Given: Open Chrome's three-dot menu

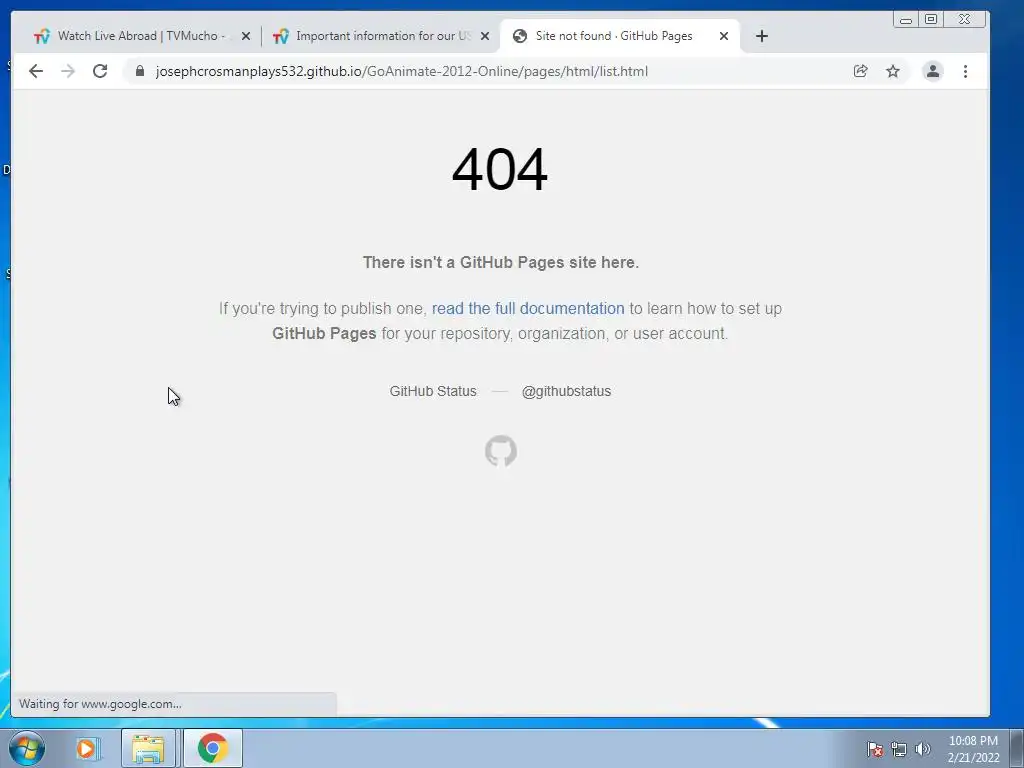Looking at the screenshot, I should click(965, 71).
